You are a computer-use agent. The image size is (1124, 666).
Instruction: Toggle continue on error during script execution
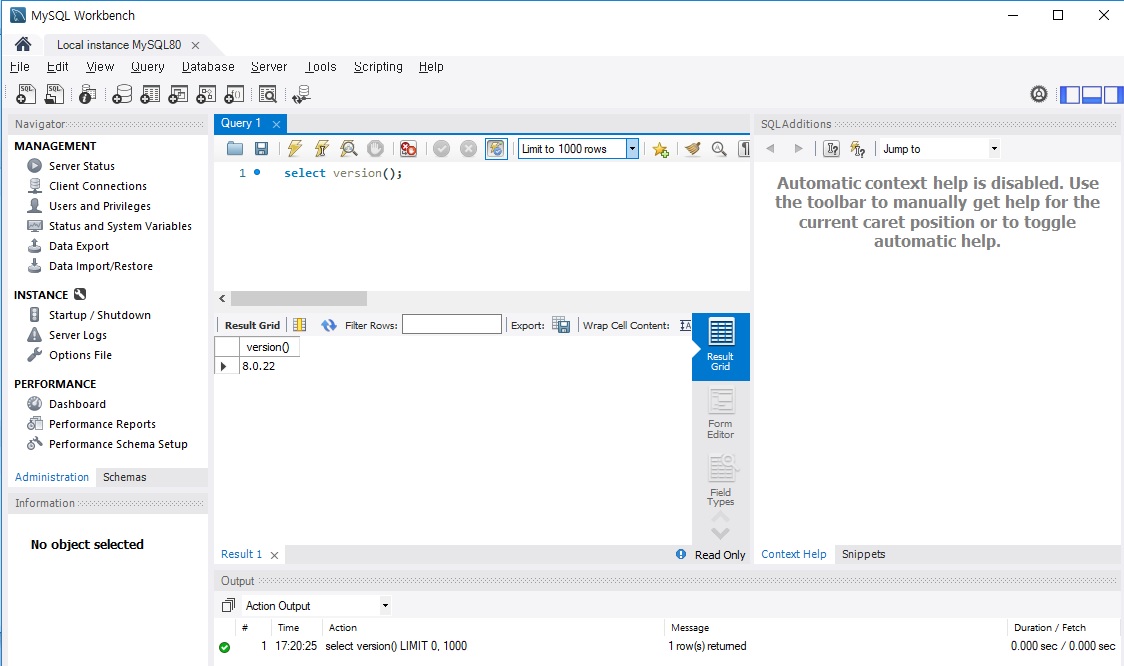point(409,148)
